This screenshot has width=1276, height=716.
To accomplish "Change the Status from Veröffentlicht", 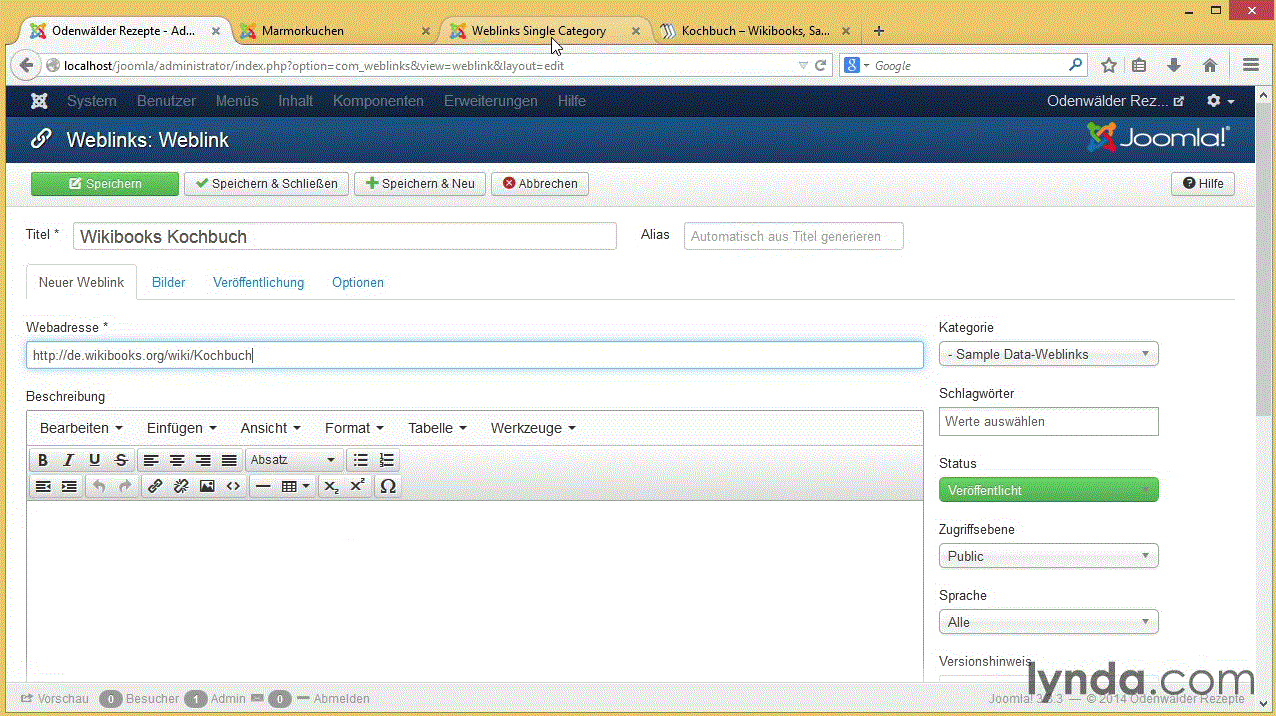I will point(1048,489).
